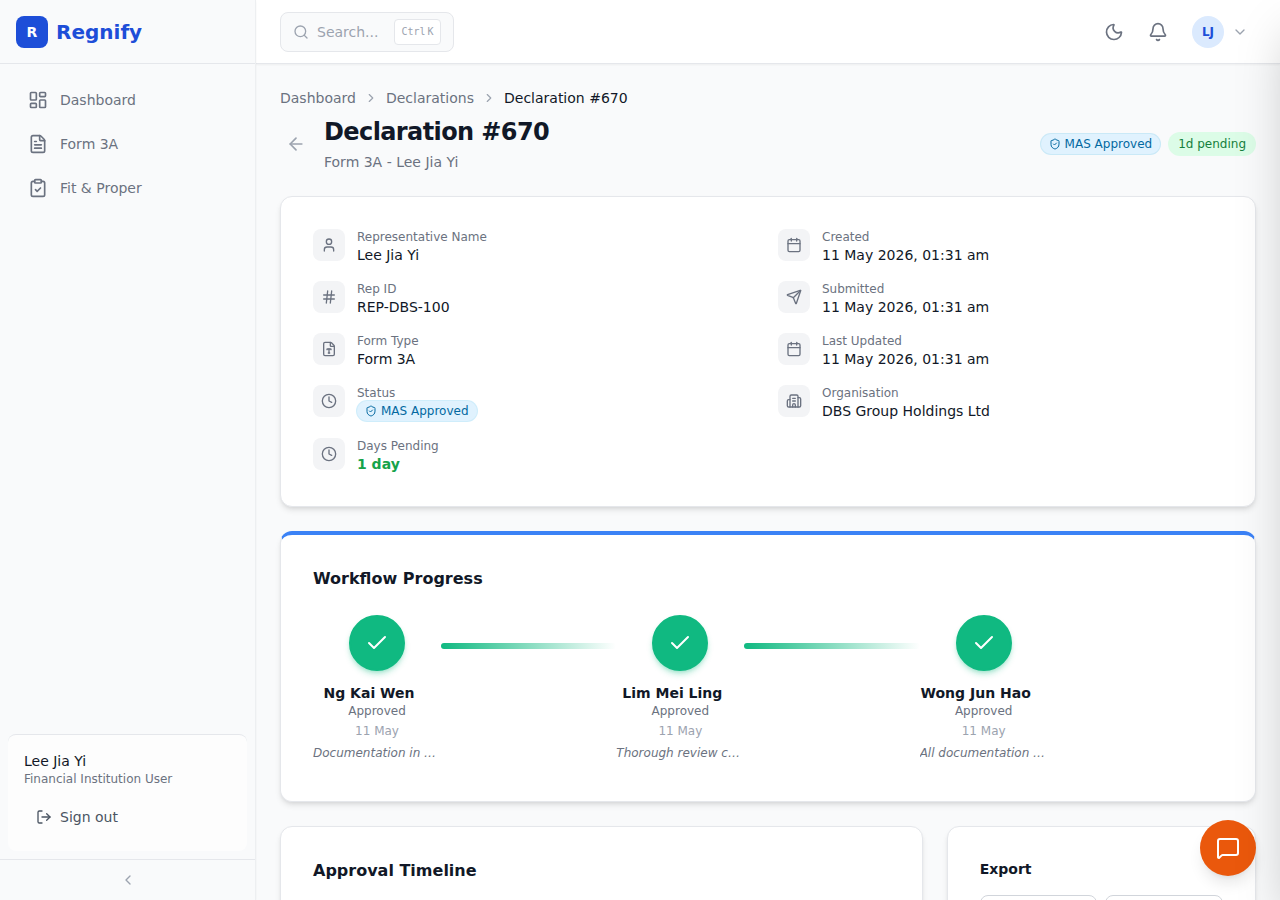Collapse the sidebar using the bottom chevron

click(128, 880)
